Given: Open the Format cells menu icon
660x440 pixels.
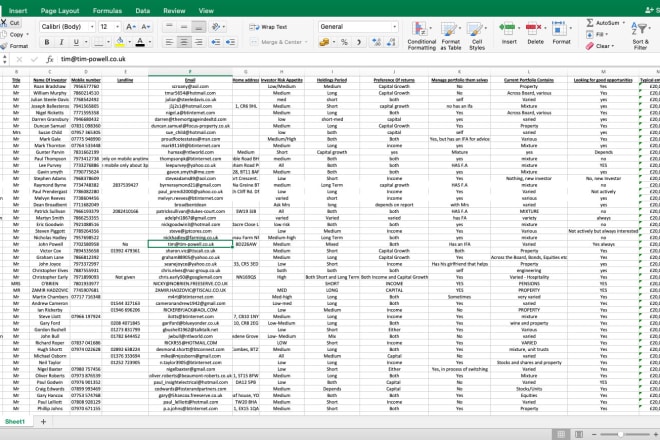Looking at the screenshot, I should pyautogui.click(x=559, y=28).
